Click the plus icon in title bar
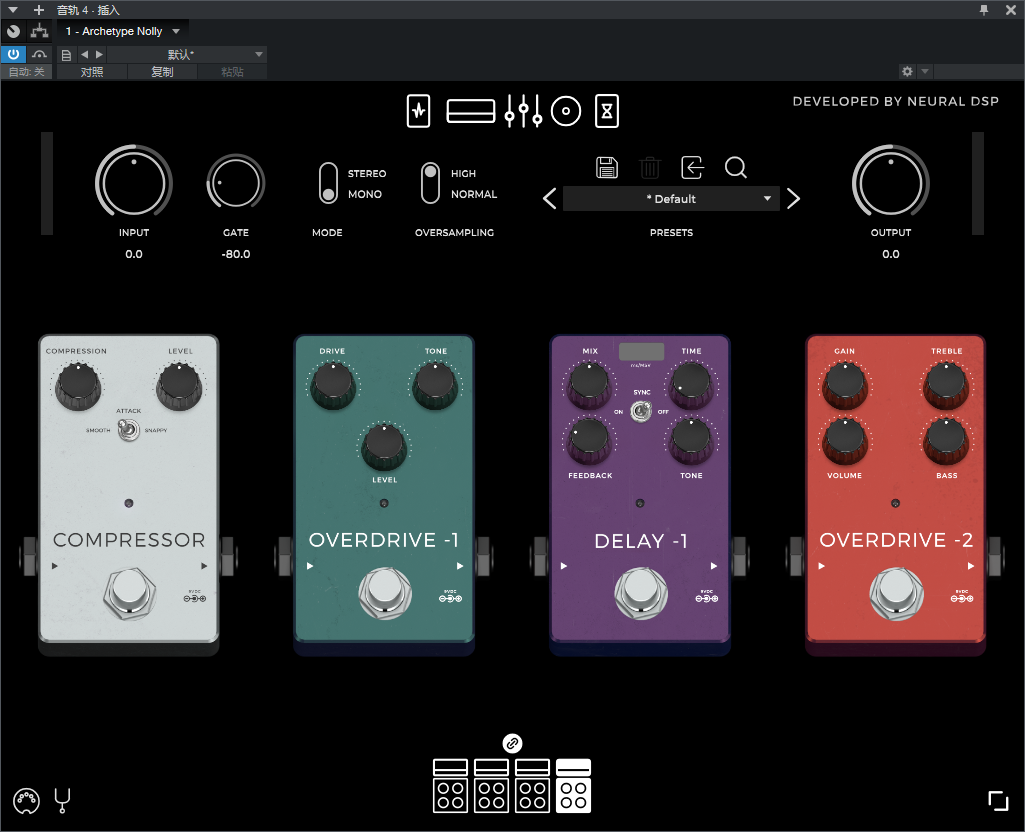1025x832 pixels. pos(39,10)
